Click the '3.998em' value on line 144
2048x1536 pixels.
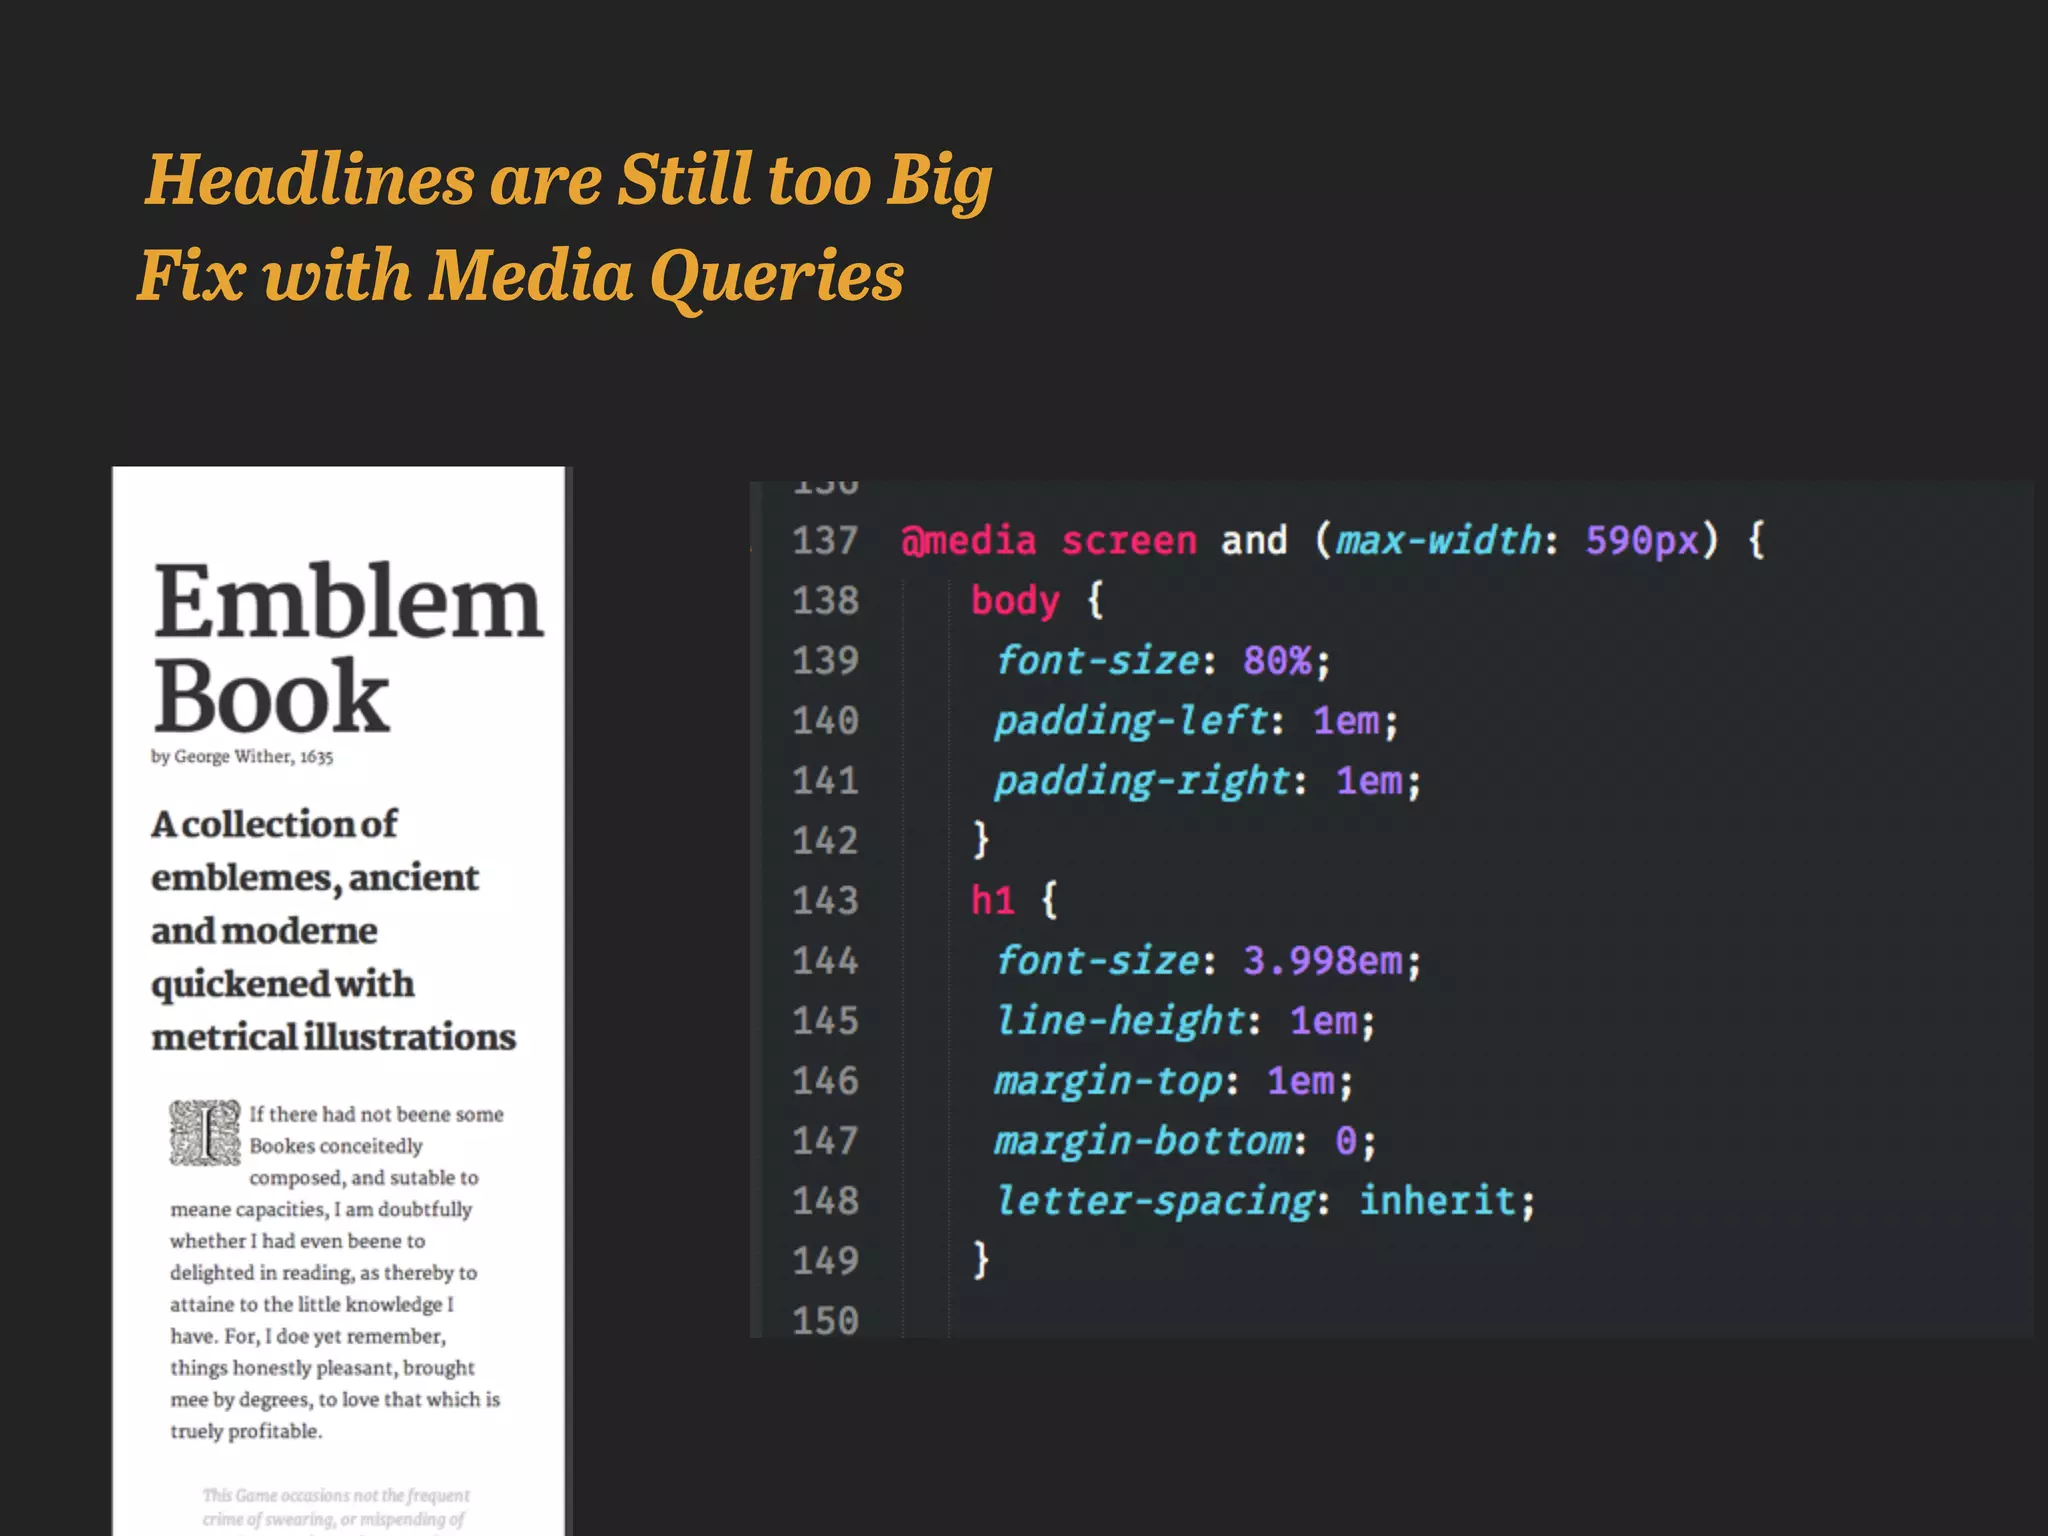pyautogui.click(x=1323, y=961)
